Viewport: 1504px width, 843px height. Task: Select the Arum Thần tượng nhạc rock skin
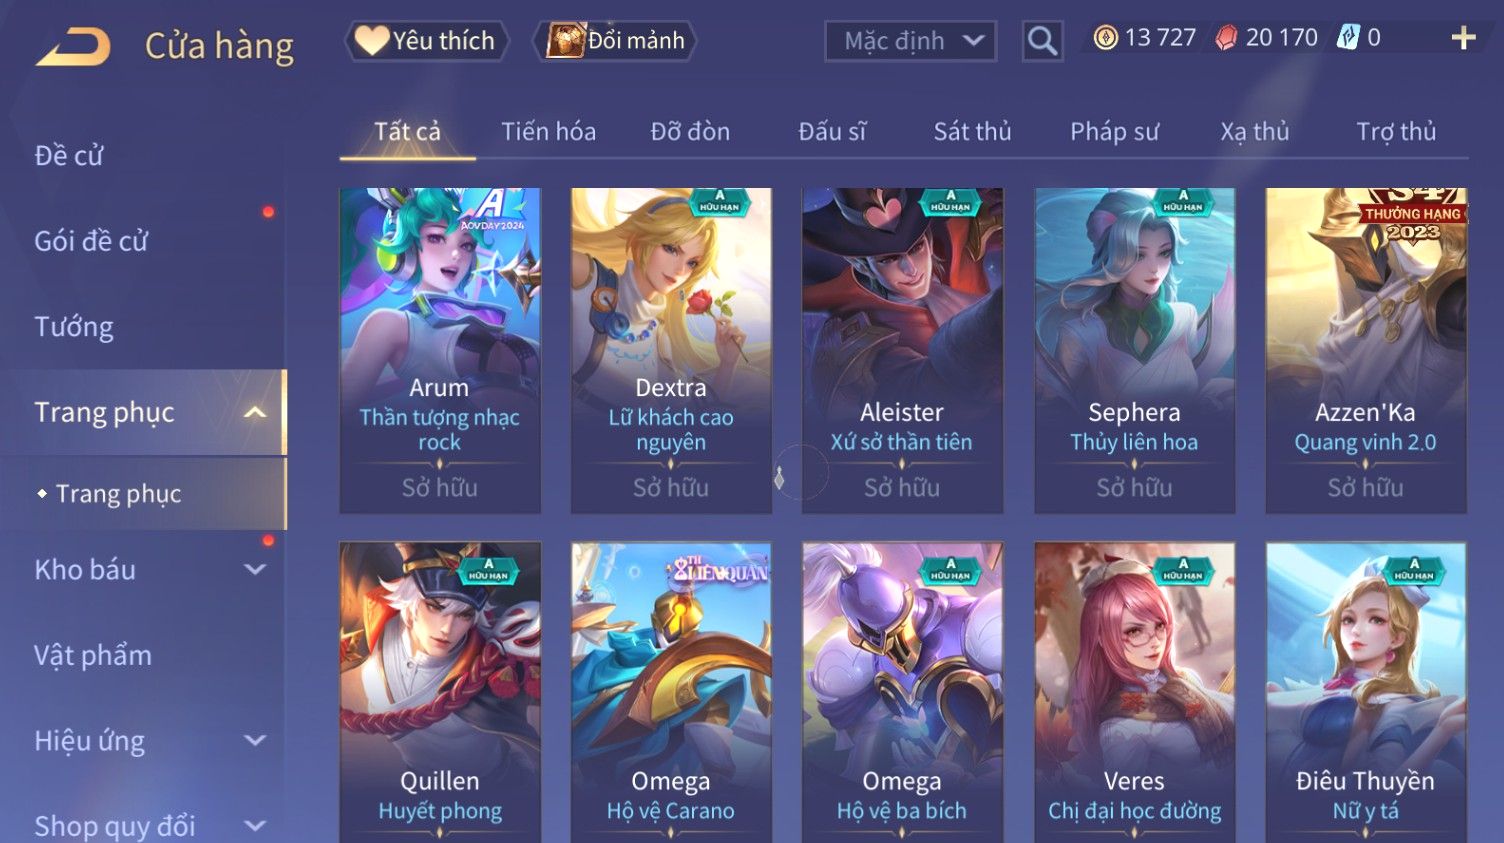[440, 351]
